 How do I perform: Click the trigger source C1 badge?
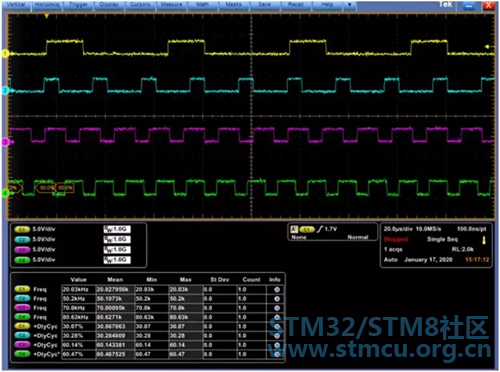307,229
